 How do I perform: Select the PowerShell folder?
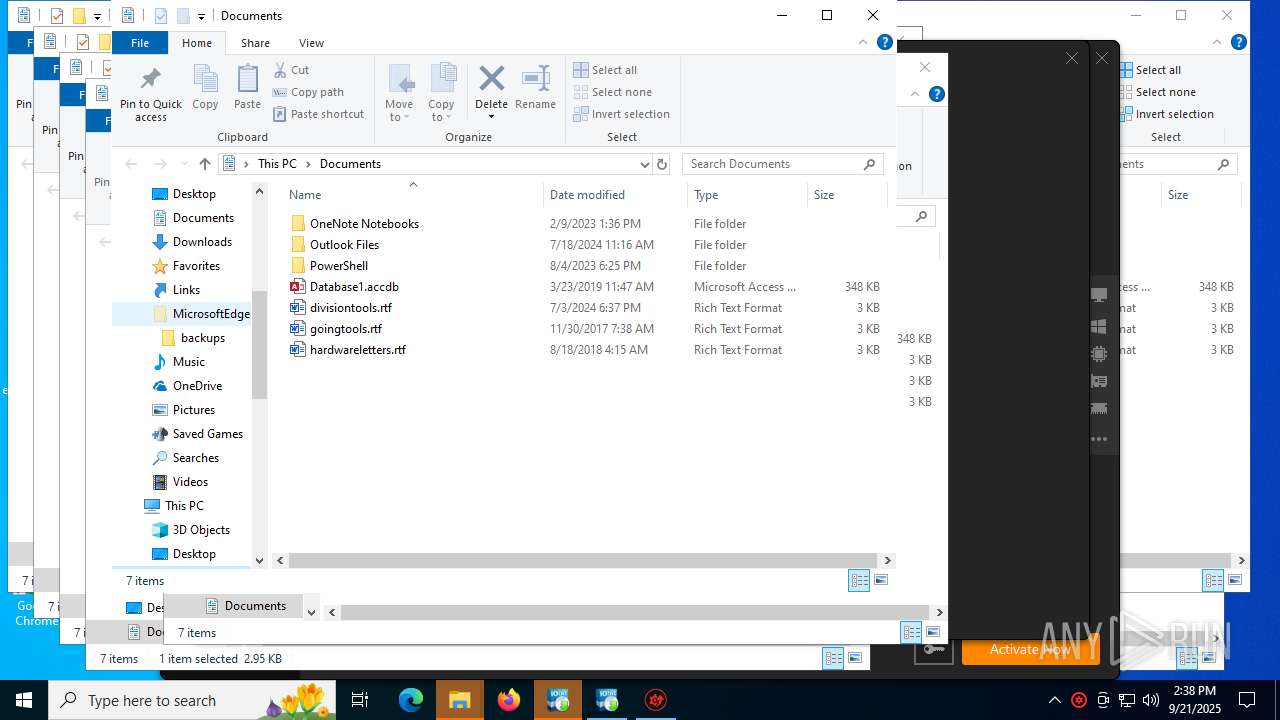(x=339, y=266)
